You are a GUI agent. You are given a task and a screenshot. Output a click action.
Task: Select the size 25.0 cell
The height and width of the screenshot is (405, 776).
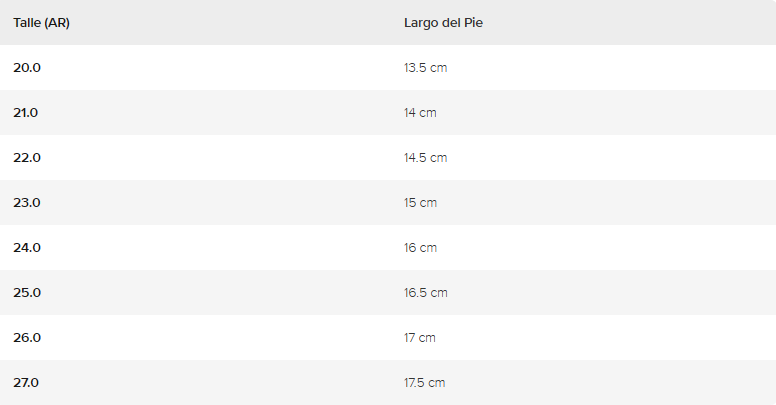pyautogui.click(x=27, y=292)
